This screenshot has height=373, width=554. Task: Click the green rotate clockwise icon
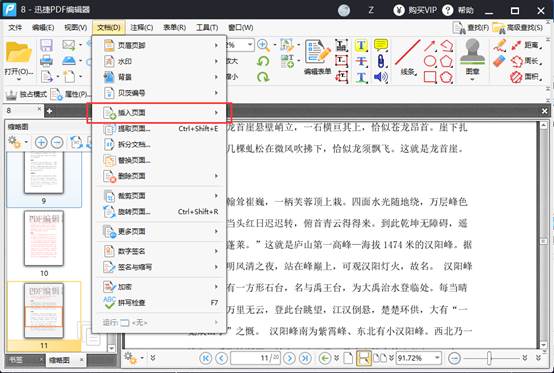(x=263, y=77)
